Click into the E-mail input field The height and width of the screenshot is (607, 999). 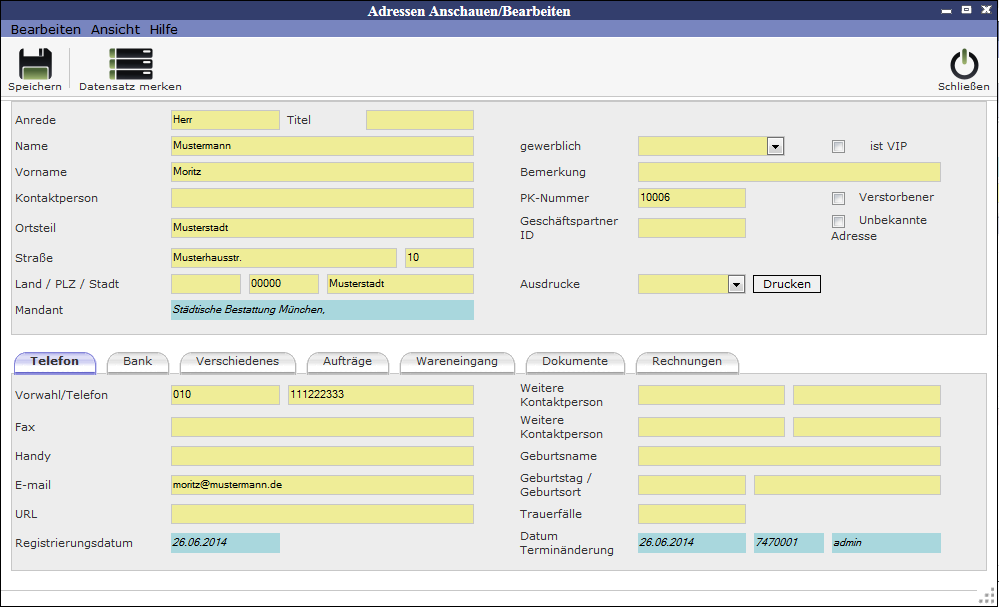click(322, 485)
